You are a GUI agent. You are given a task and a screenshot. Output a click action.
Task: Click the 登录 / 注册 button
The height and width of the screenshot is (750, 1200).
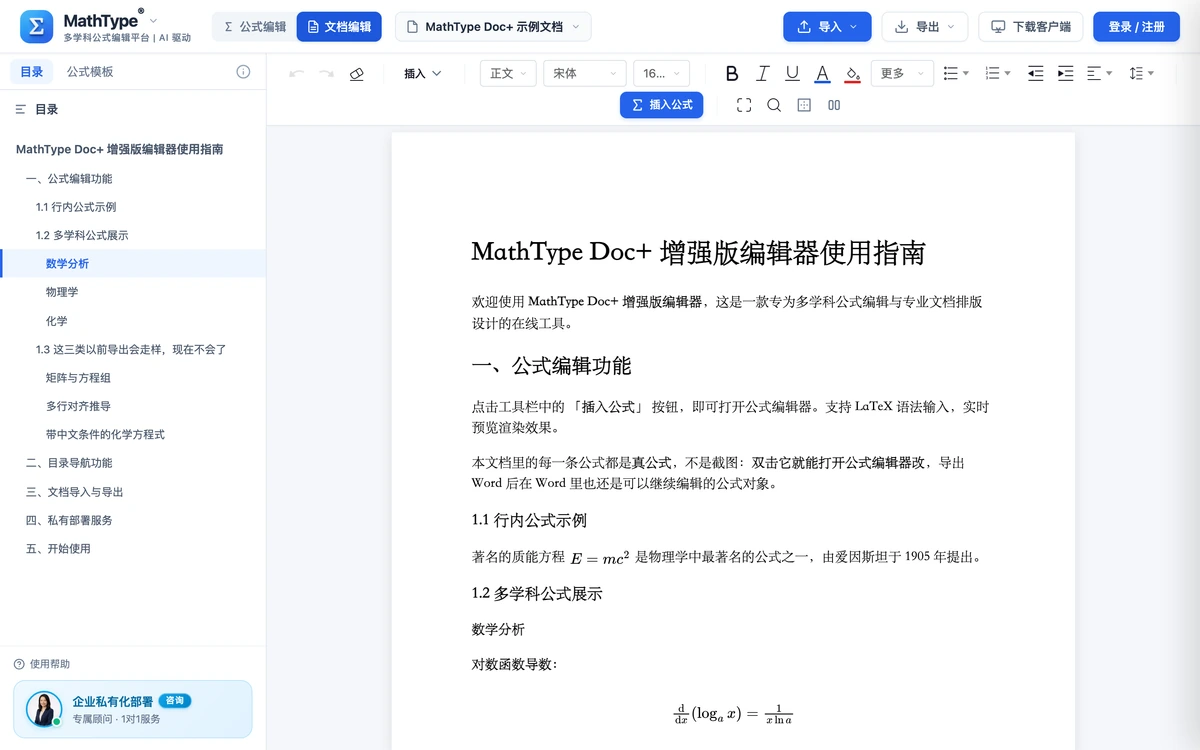tap(1136, 27)
